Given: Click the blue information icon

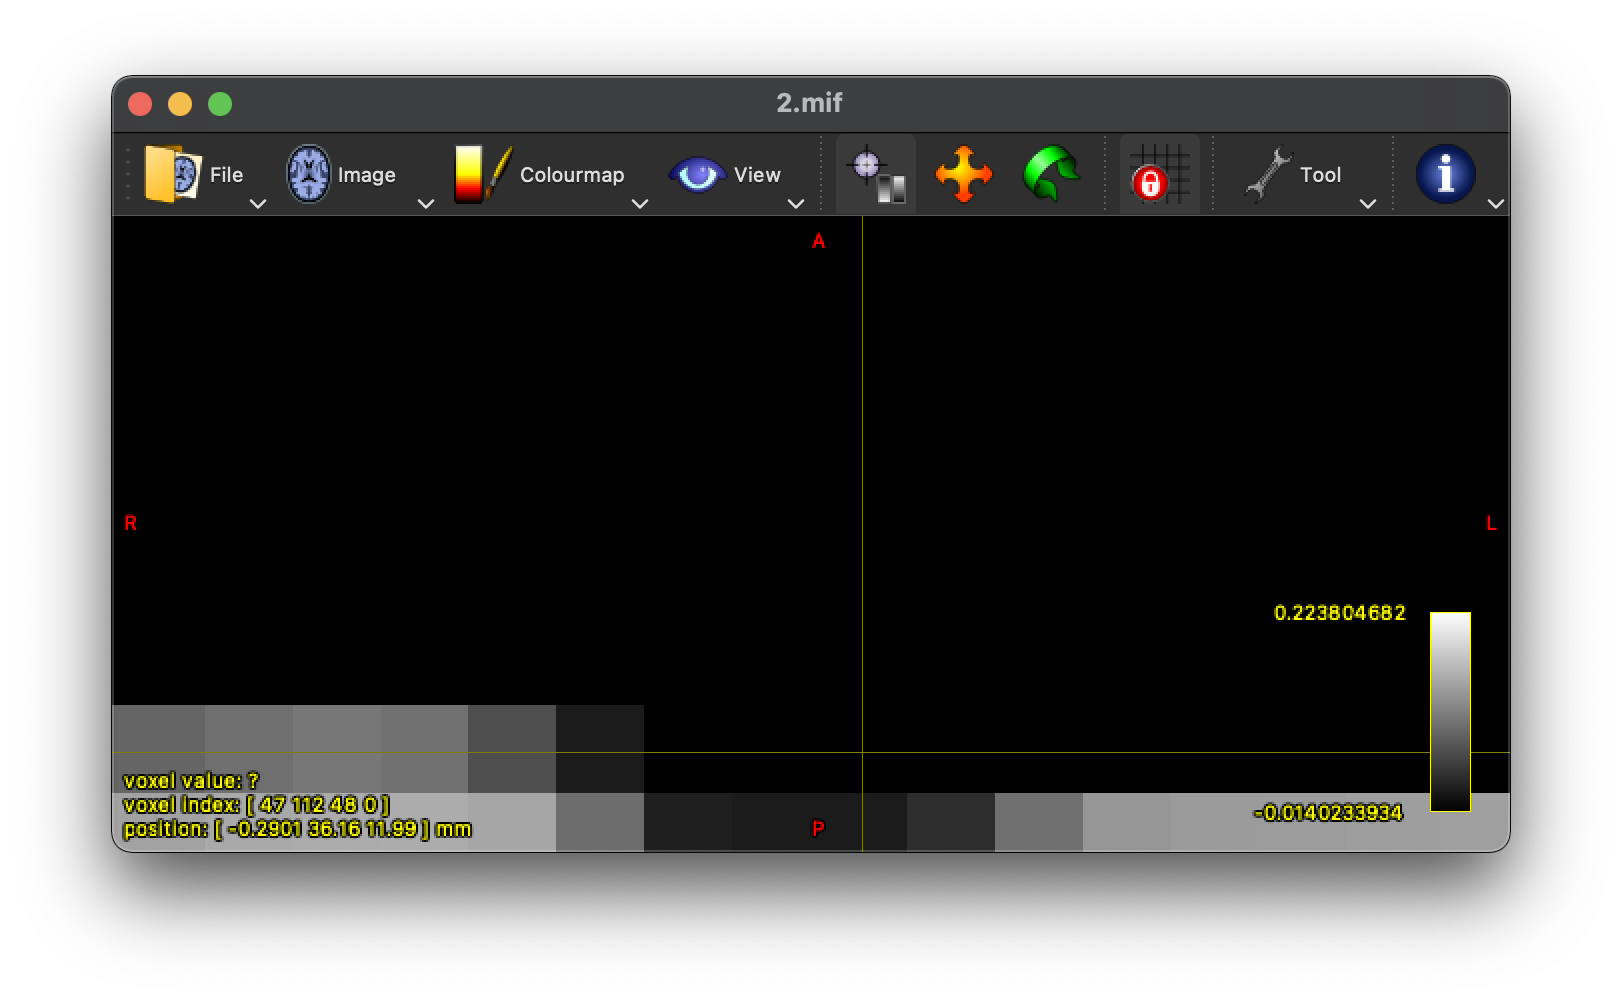Looking at the screenshot, I should (x=1445, y=172).
